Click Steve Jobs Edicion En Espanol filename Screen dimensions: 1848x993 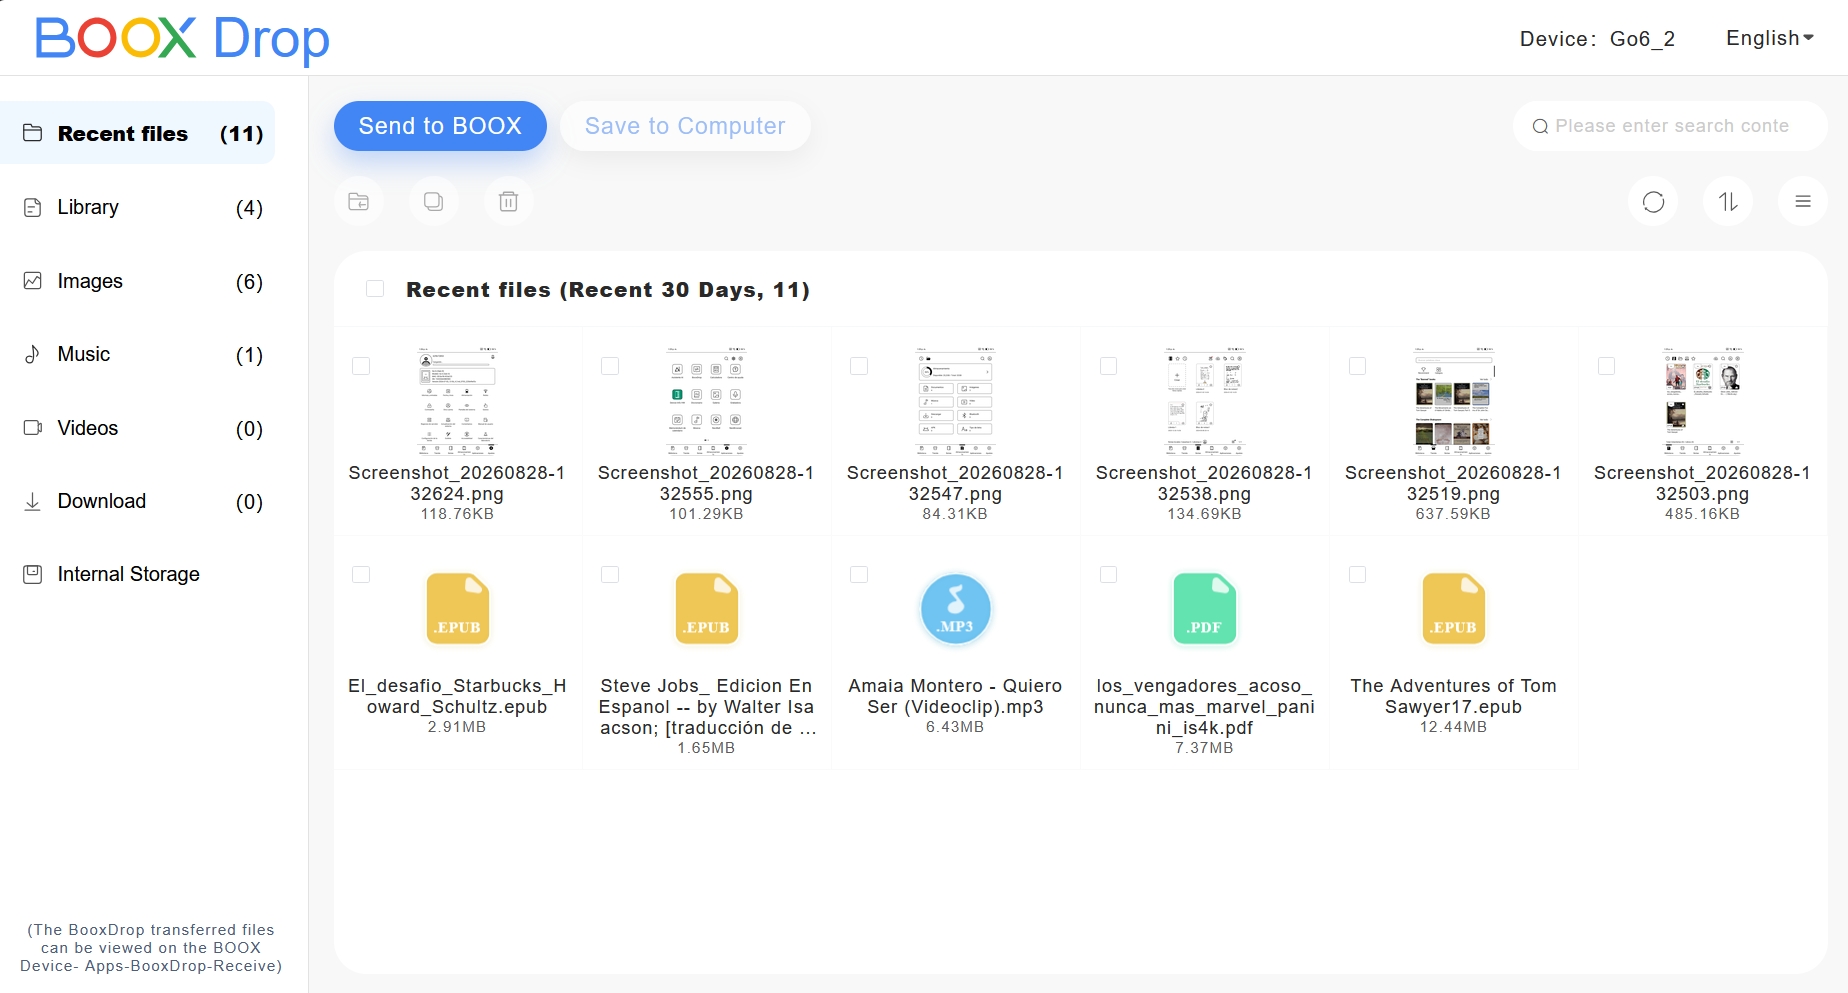coord(706,707)
